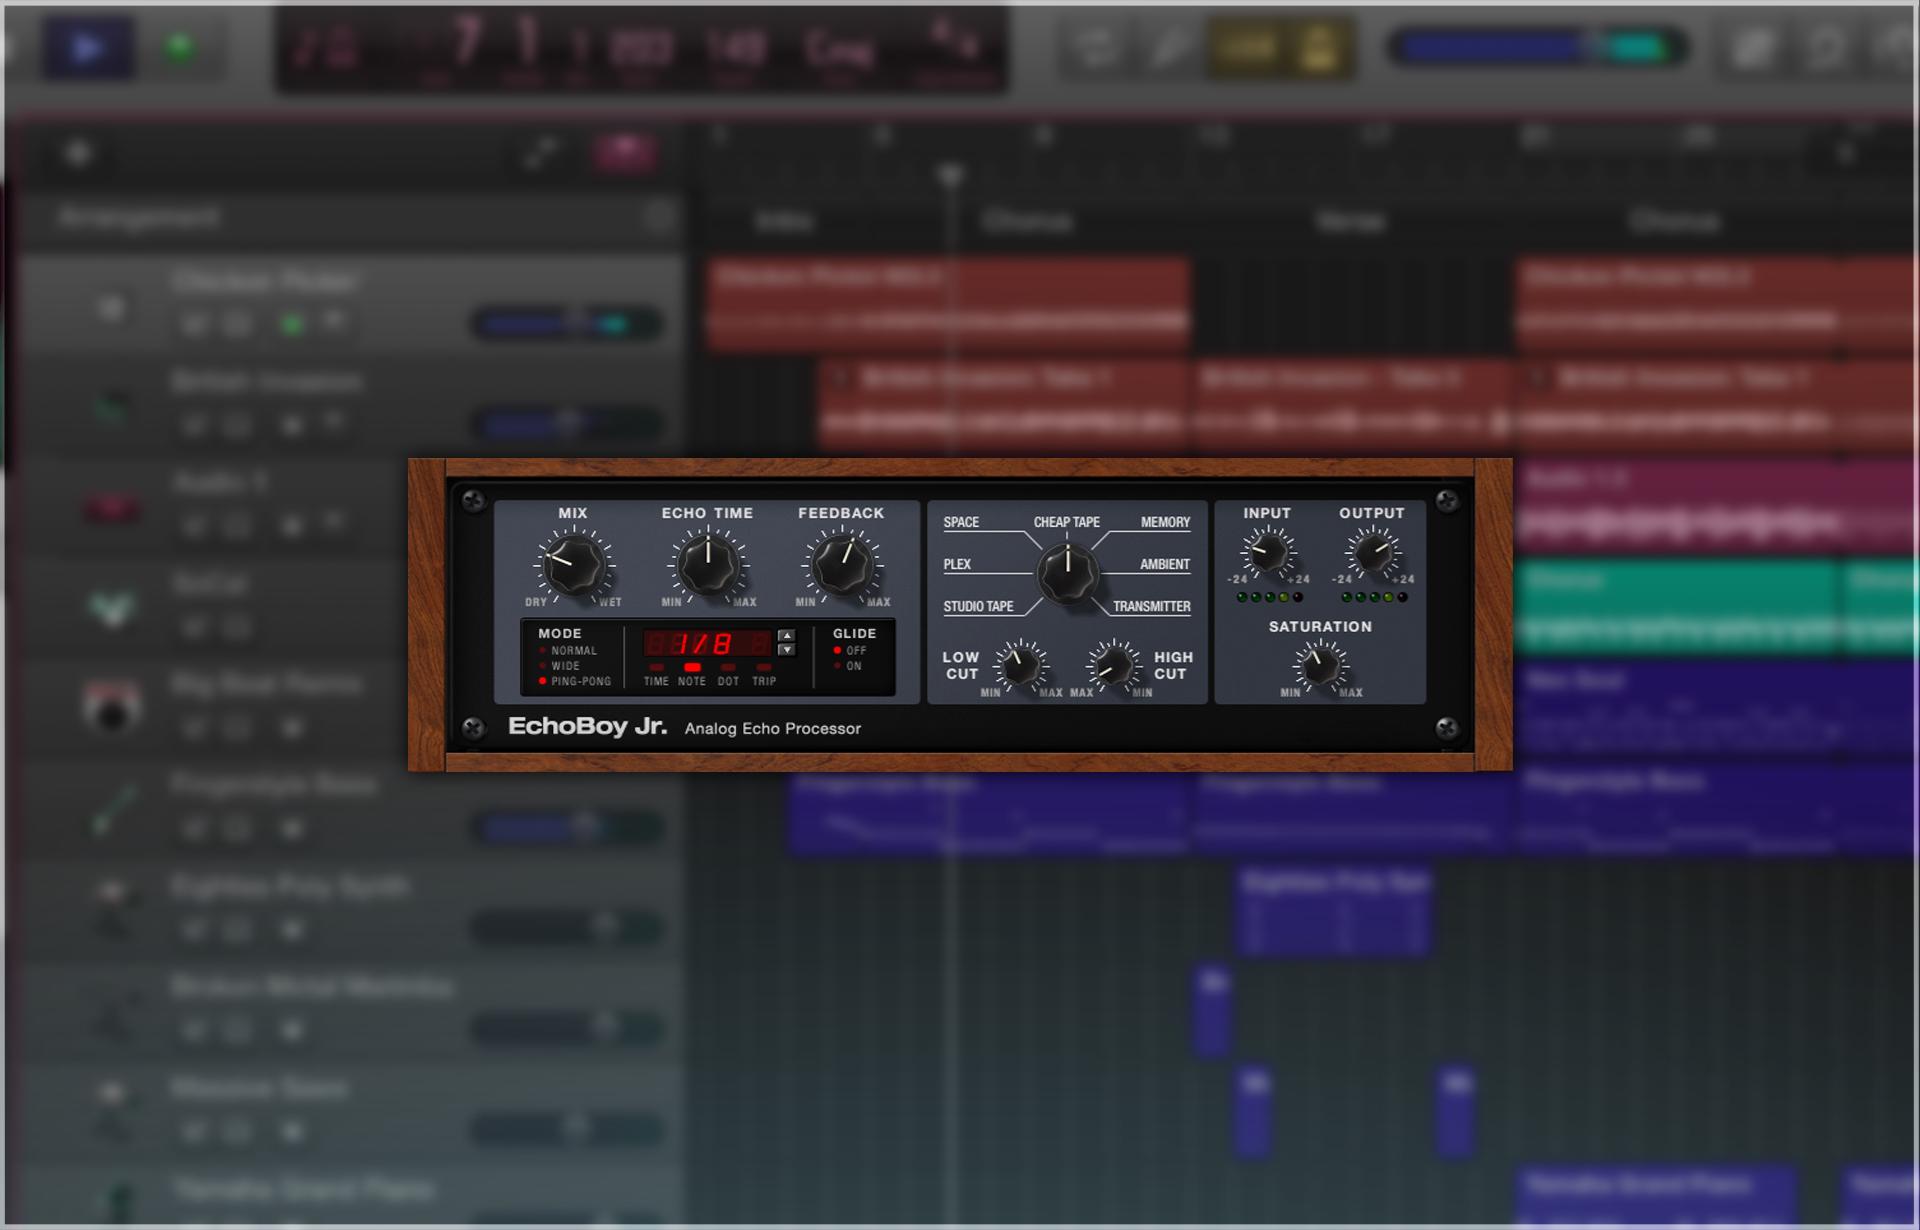
Task: Click the playhead marker on the timeline ruler
Action: point(951,176)
